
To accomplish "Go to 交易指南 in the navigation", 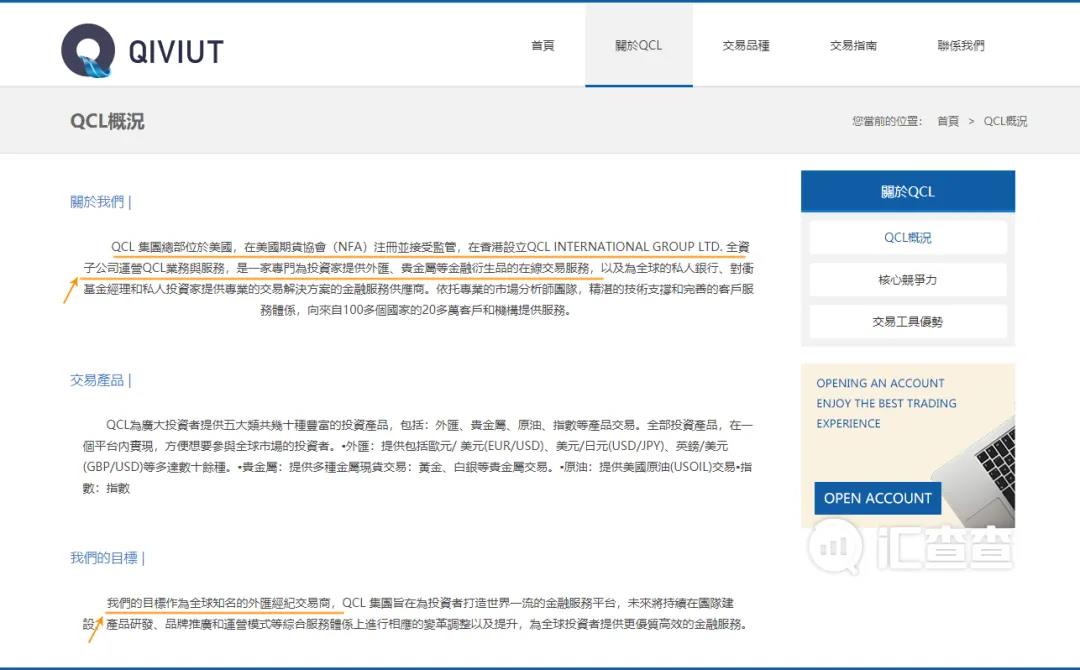I will [x=853, y=45].
